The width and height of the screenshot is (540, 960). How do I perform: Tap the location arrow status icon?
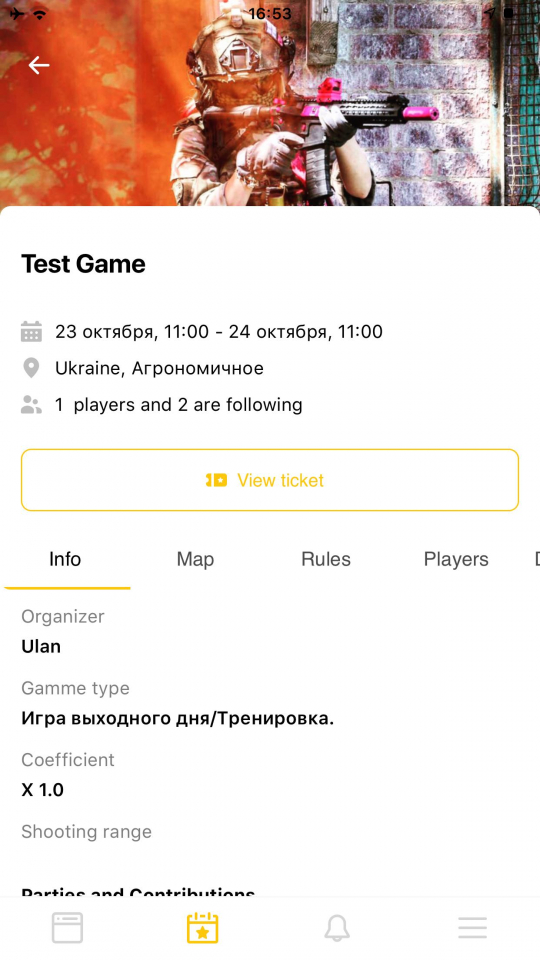pyautogui.click(x=490, y=13)
